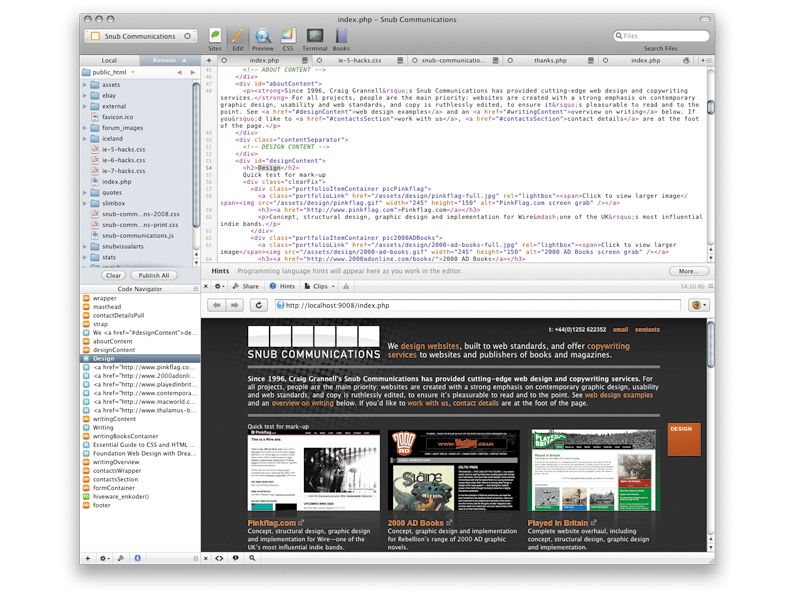The image size is (800, 600).
Task: Click the 2000 AD Books link in preview
Action: (x=415, y=523)
